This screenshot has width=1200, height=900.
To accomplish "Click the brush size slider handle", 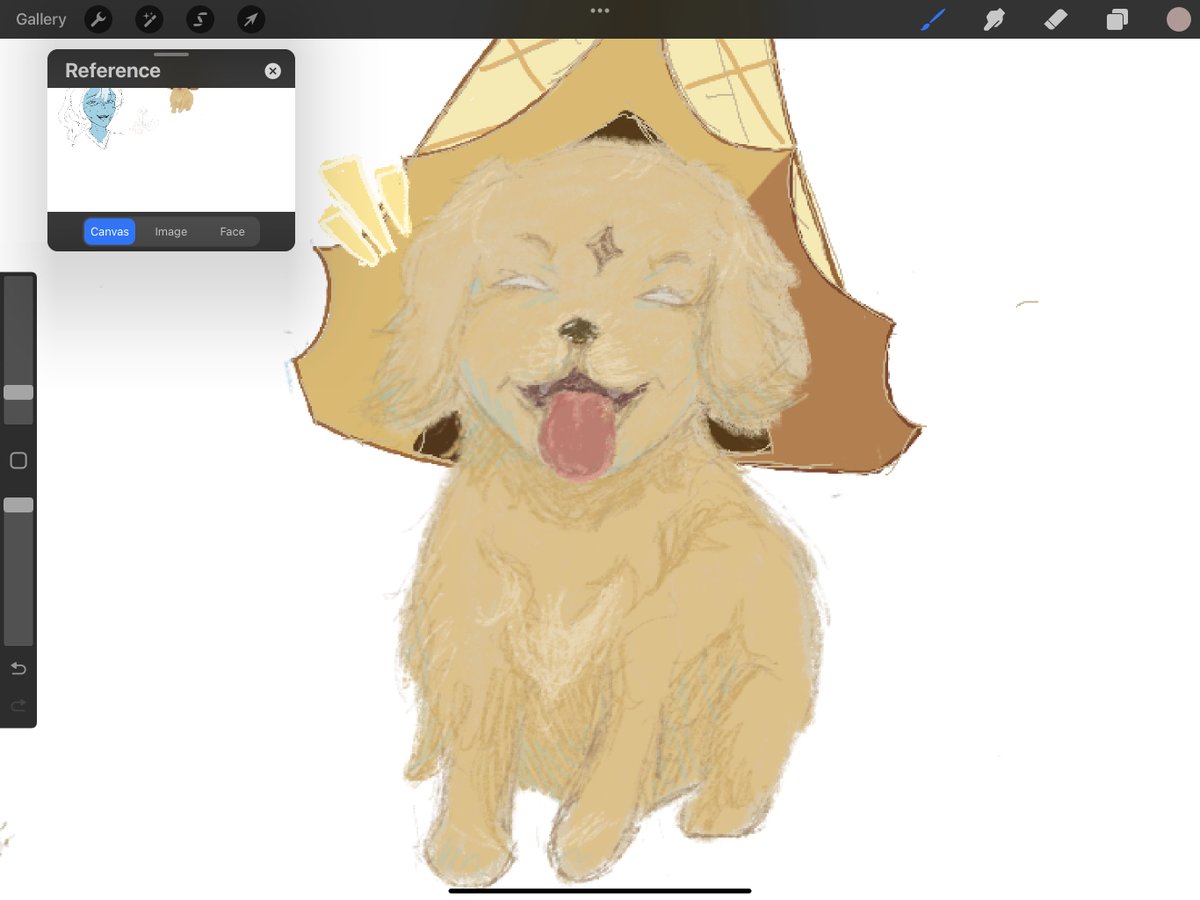I will click(18, 392).
